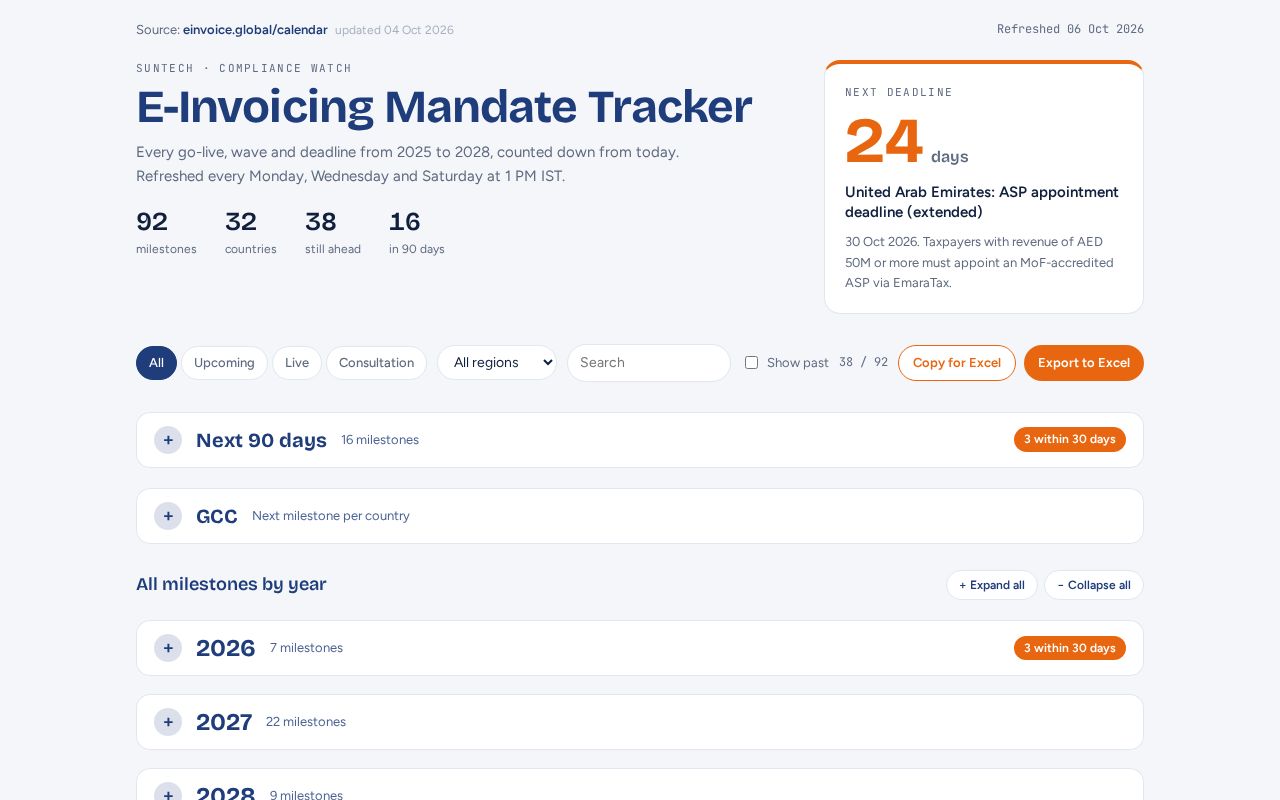Click the 'NEXT DEADLINE' card label

[899, 92]
